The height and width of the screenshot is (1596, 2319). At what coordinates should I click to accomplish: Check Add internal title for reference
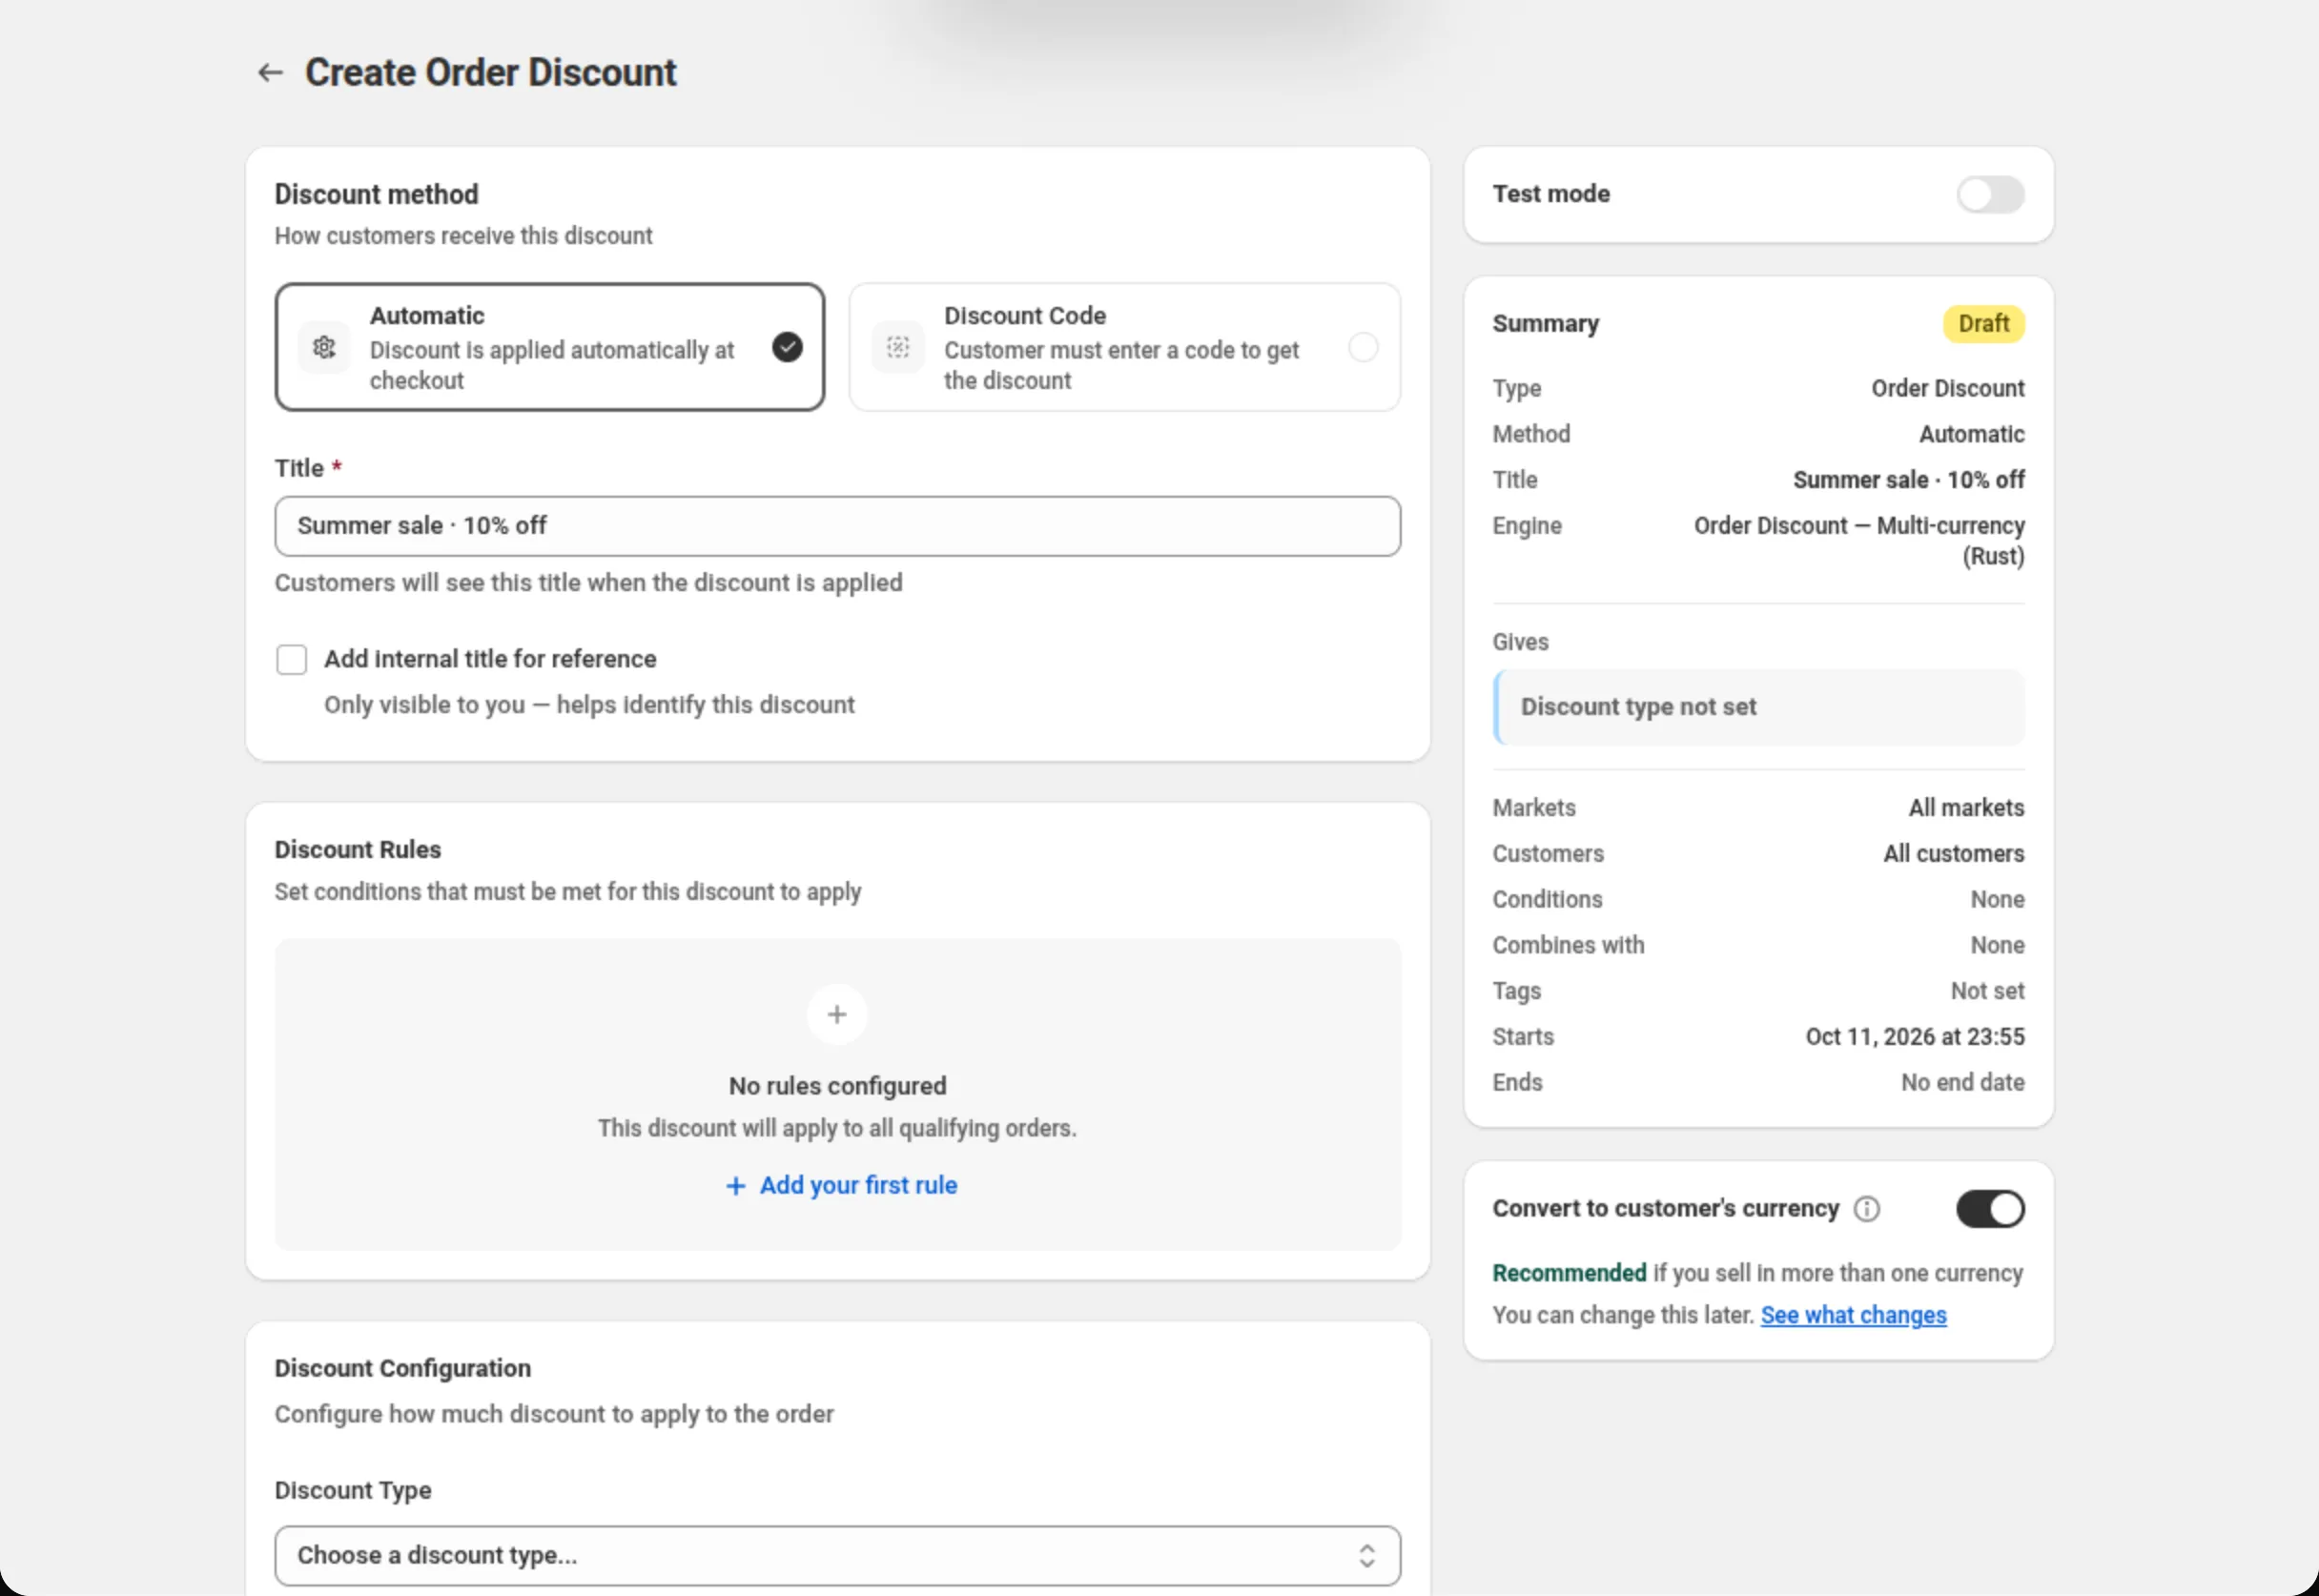pos(292,660)
